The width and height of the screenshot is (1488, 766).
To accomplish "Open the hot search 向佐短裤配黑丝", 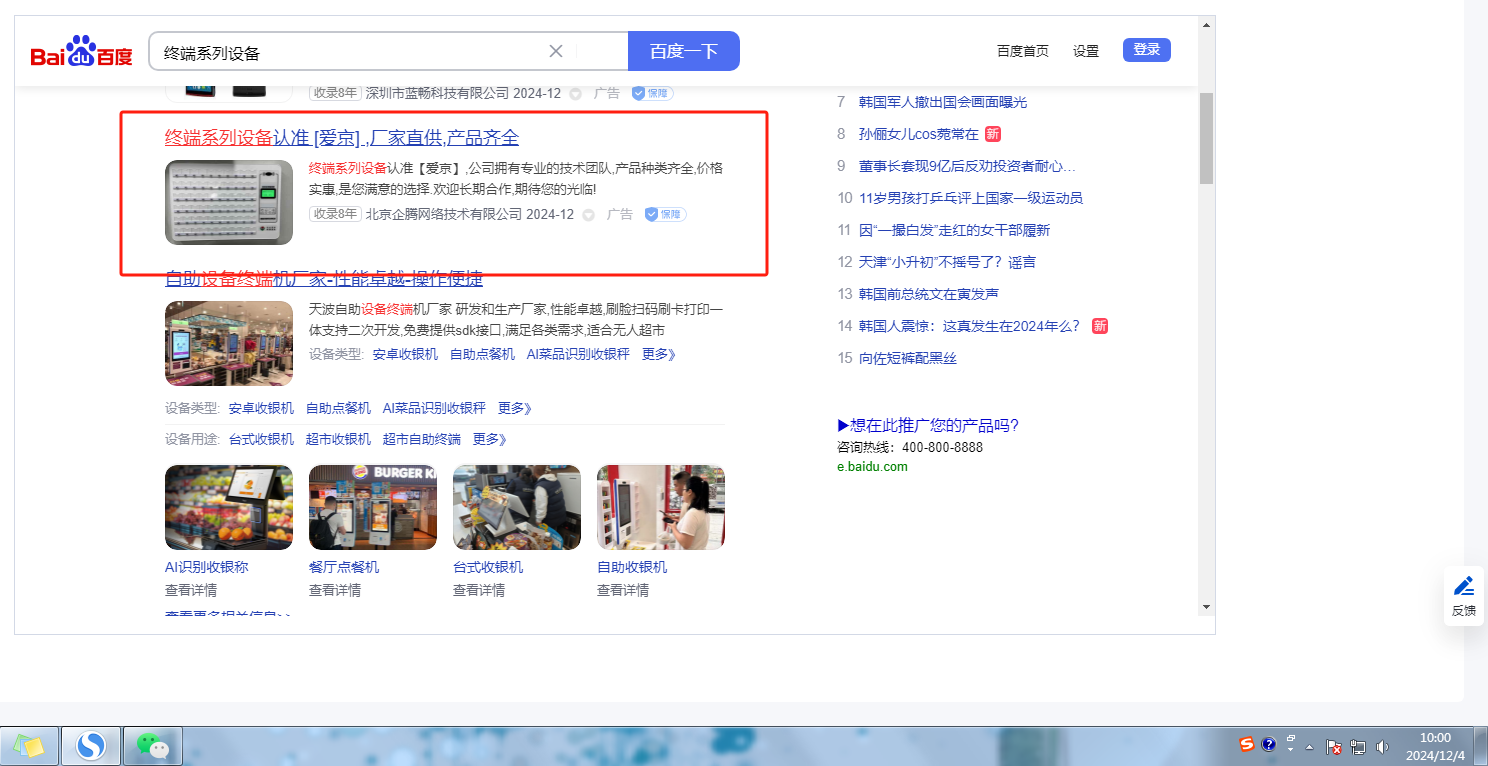I will pos(908,358).
